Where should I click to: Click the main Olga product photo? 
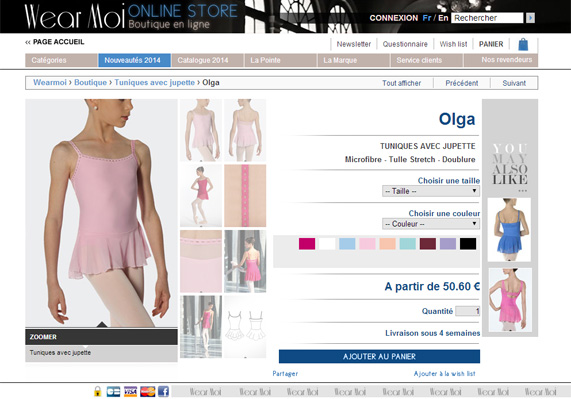click(101, 213)
